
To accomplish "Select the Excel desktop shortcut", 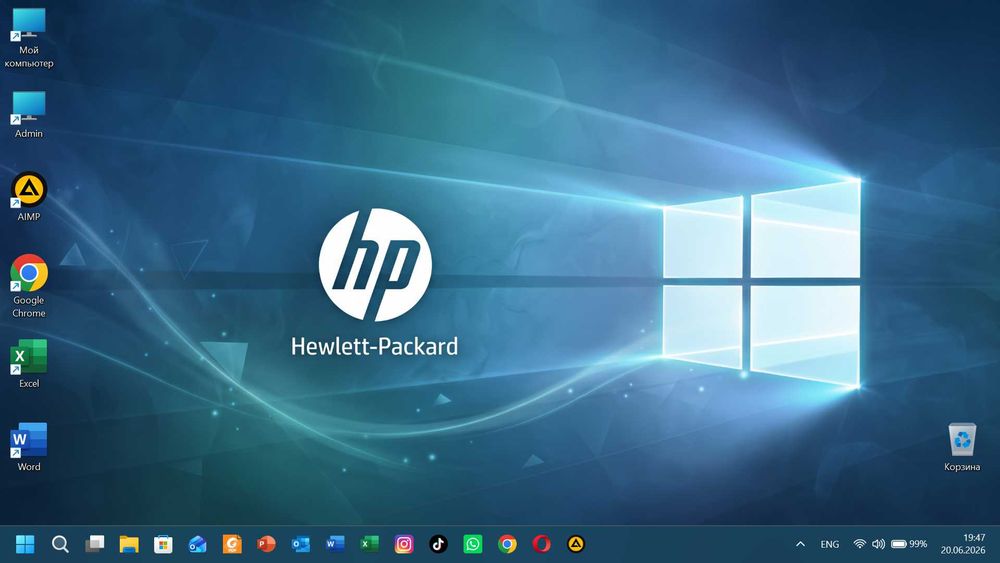I will [x=29, y=363].
